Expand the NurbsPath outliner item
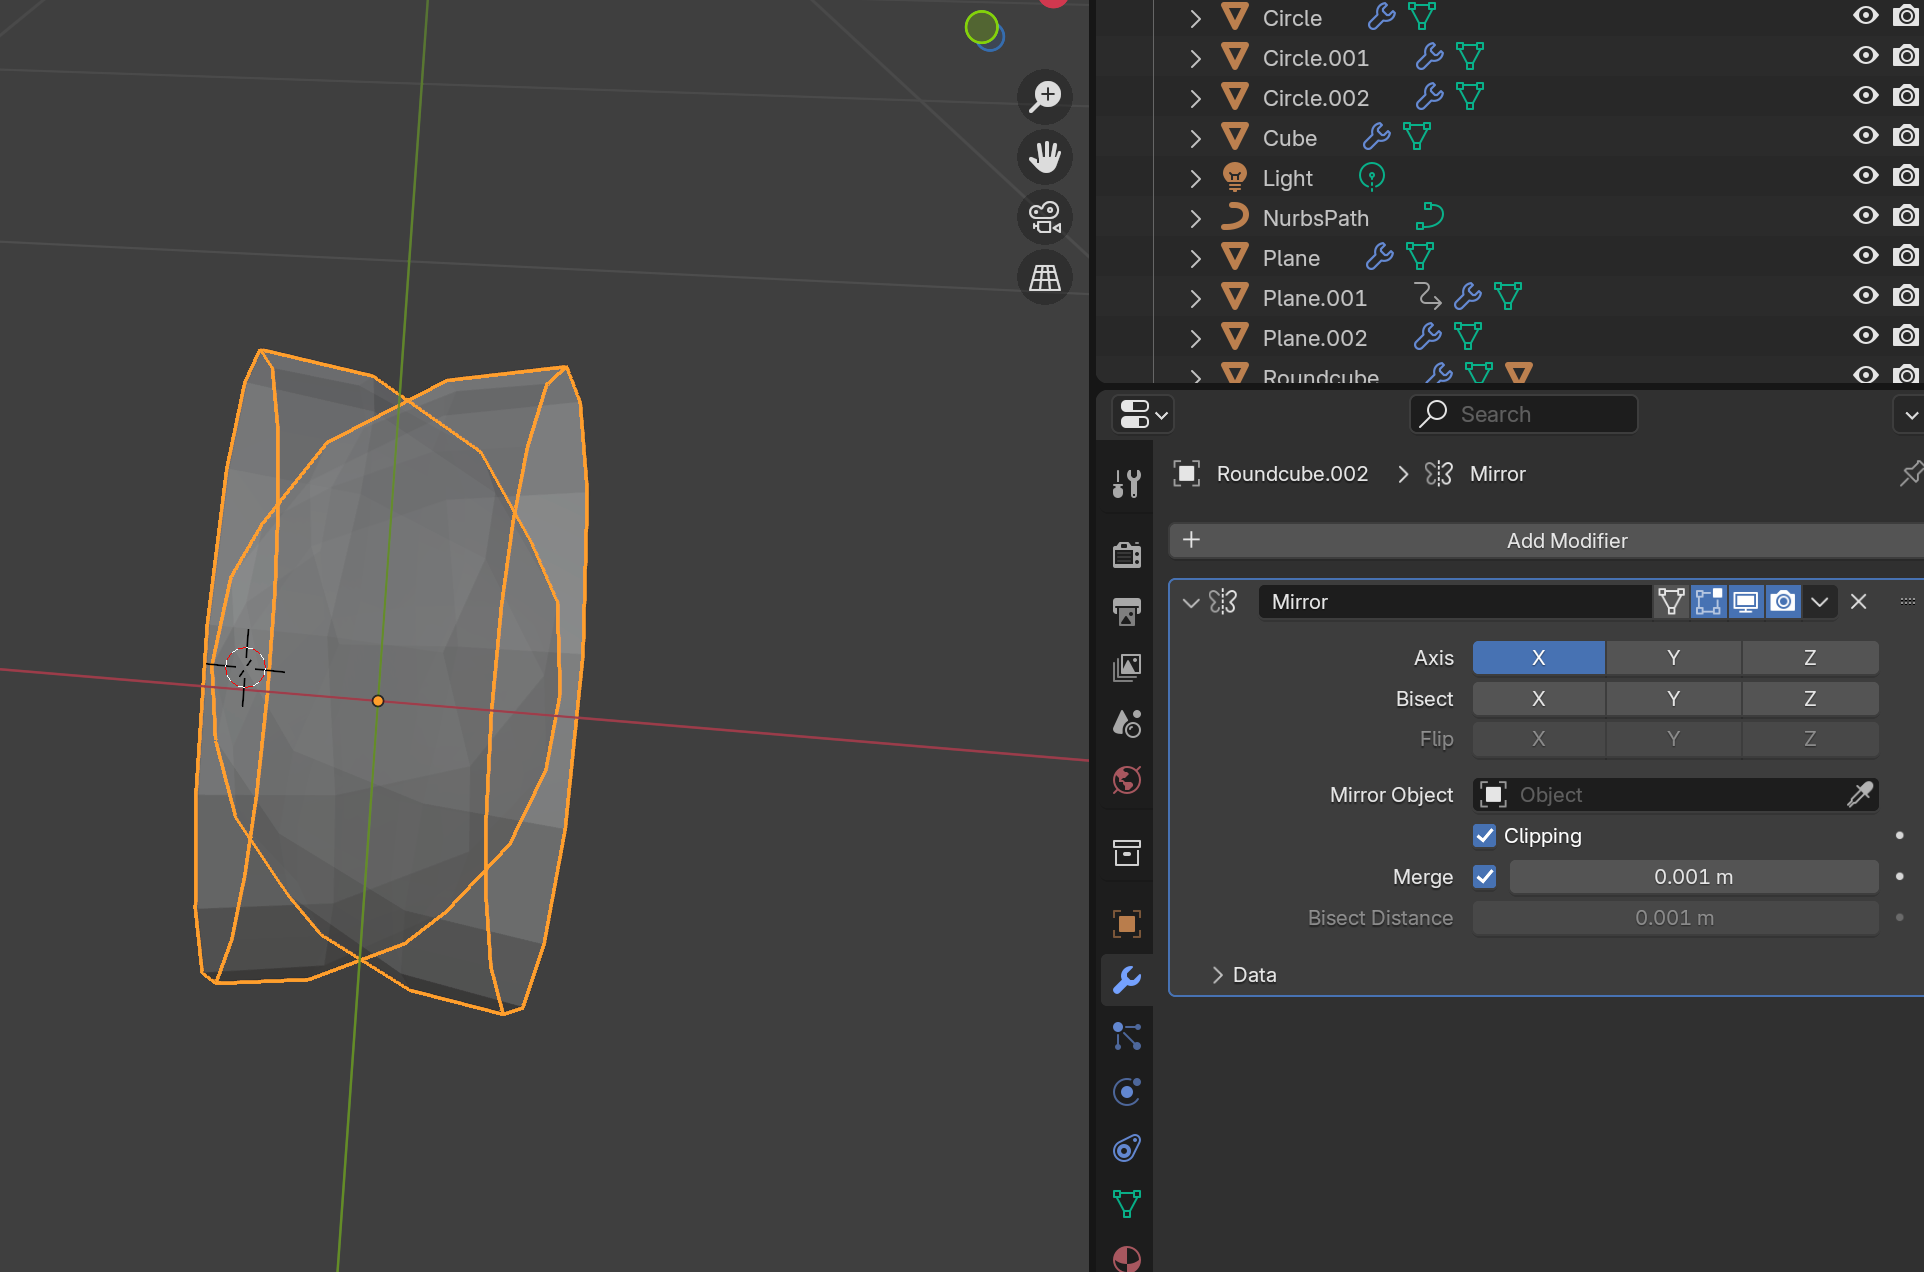Image resolution: width=1924 pixels, height=1272 pixels. (1195, 218)
